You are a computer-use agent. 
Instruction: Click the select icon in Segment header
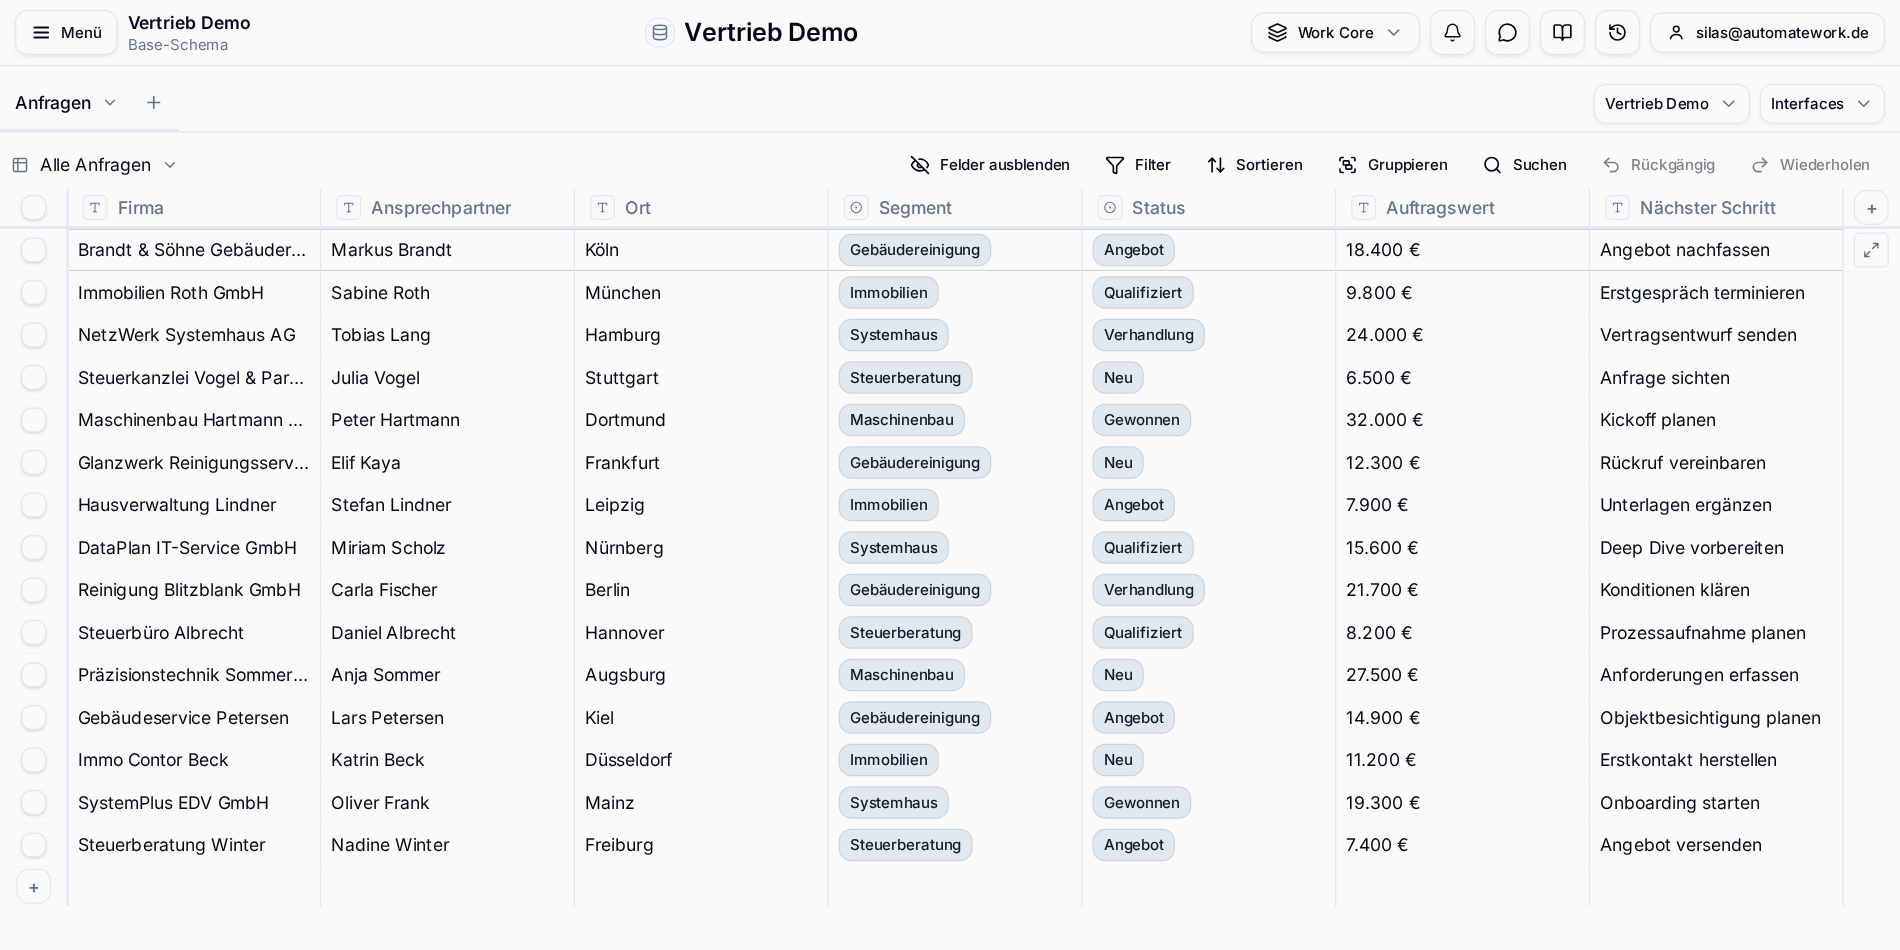[x=855, y=208]
